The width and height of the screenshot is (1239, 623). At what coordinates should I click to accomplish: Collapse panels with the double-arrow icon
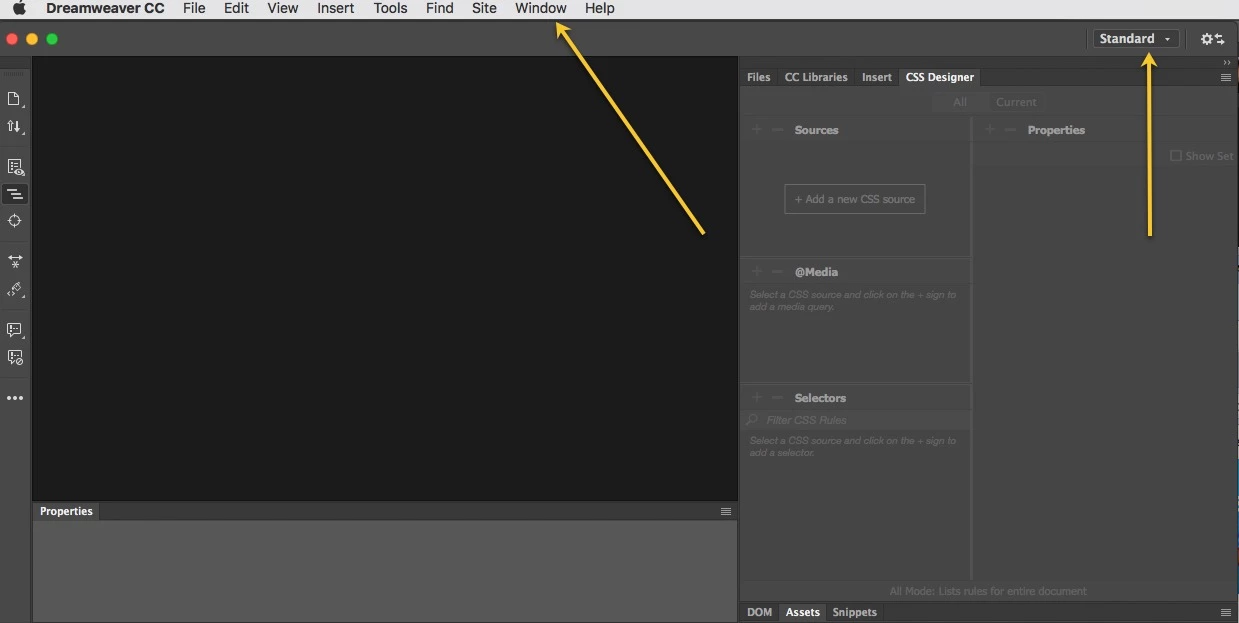click(1227, 62)
